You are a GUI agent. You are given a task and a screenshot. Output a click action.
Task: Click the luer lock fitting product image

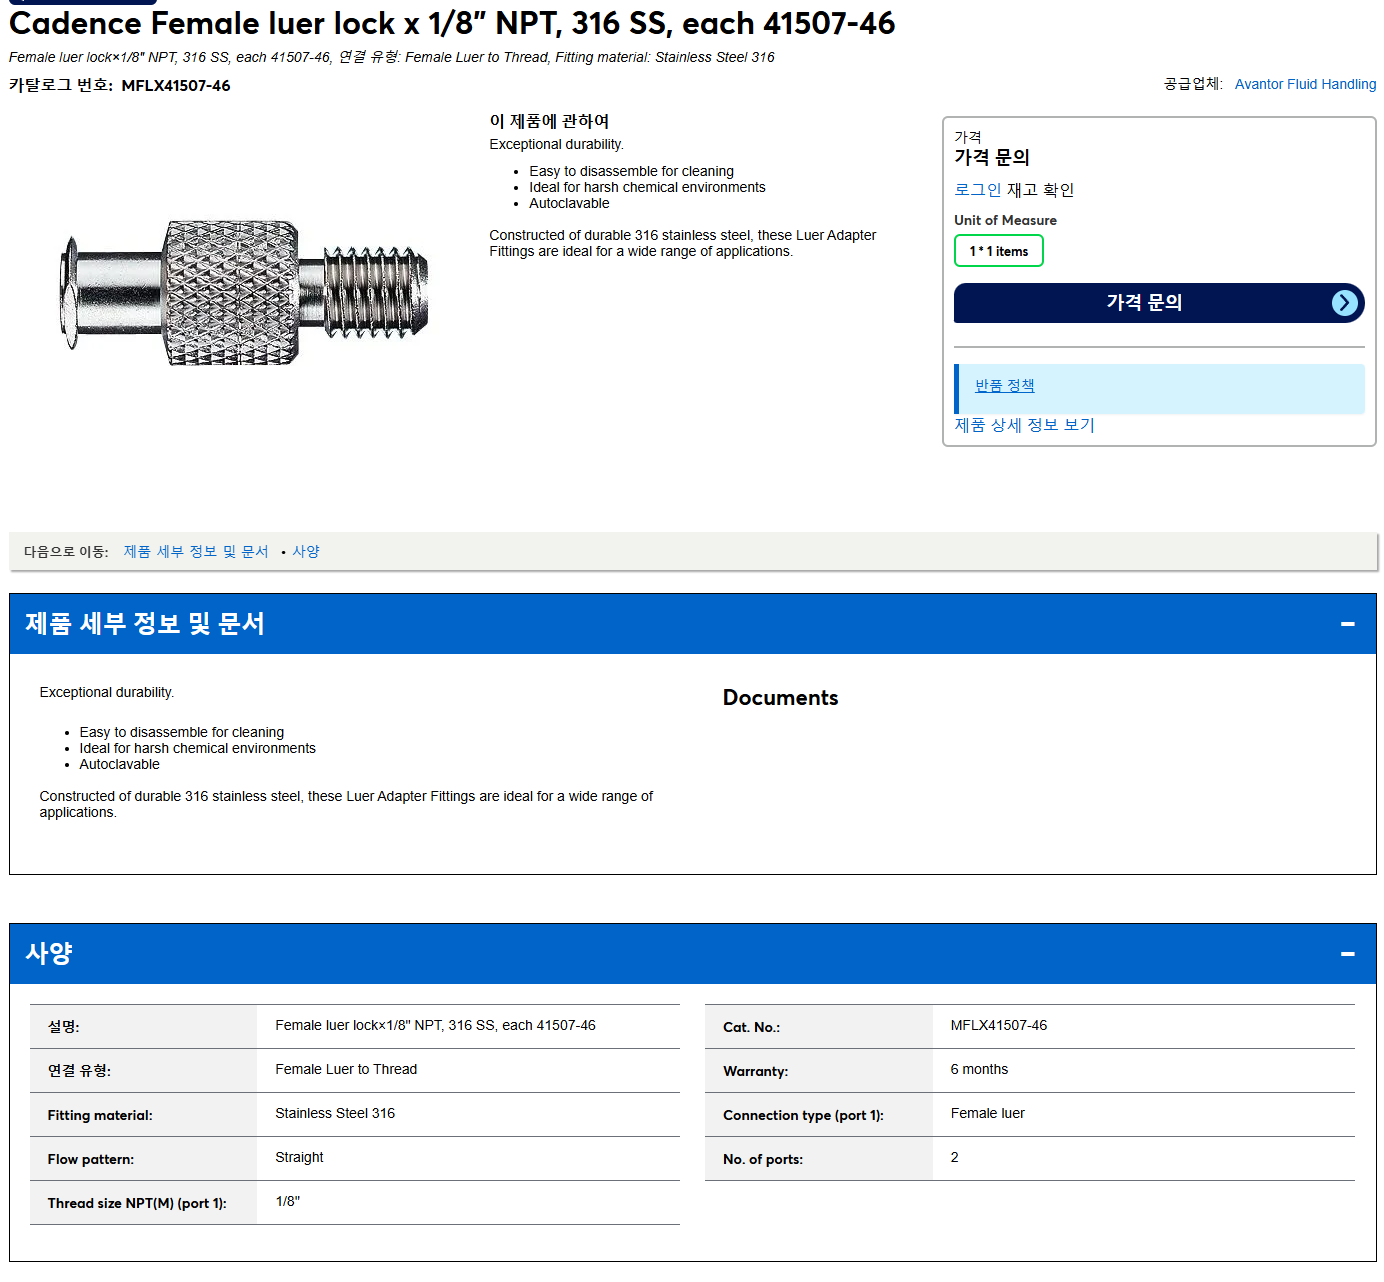(x=245, y=293)
